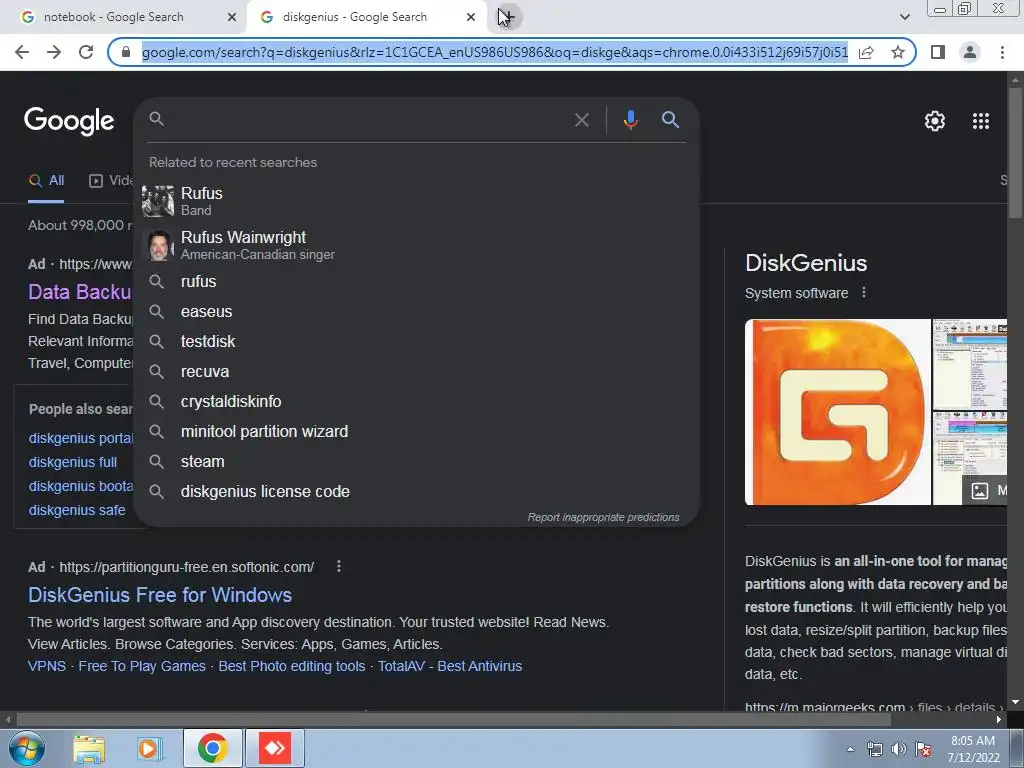Viewport: 1024px width, 768px height.
Task: Open the Action Center flag tray icon
Action: coord(923,749)
